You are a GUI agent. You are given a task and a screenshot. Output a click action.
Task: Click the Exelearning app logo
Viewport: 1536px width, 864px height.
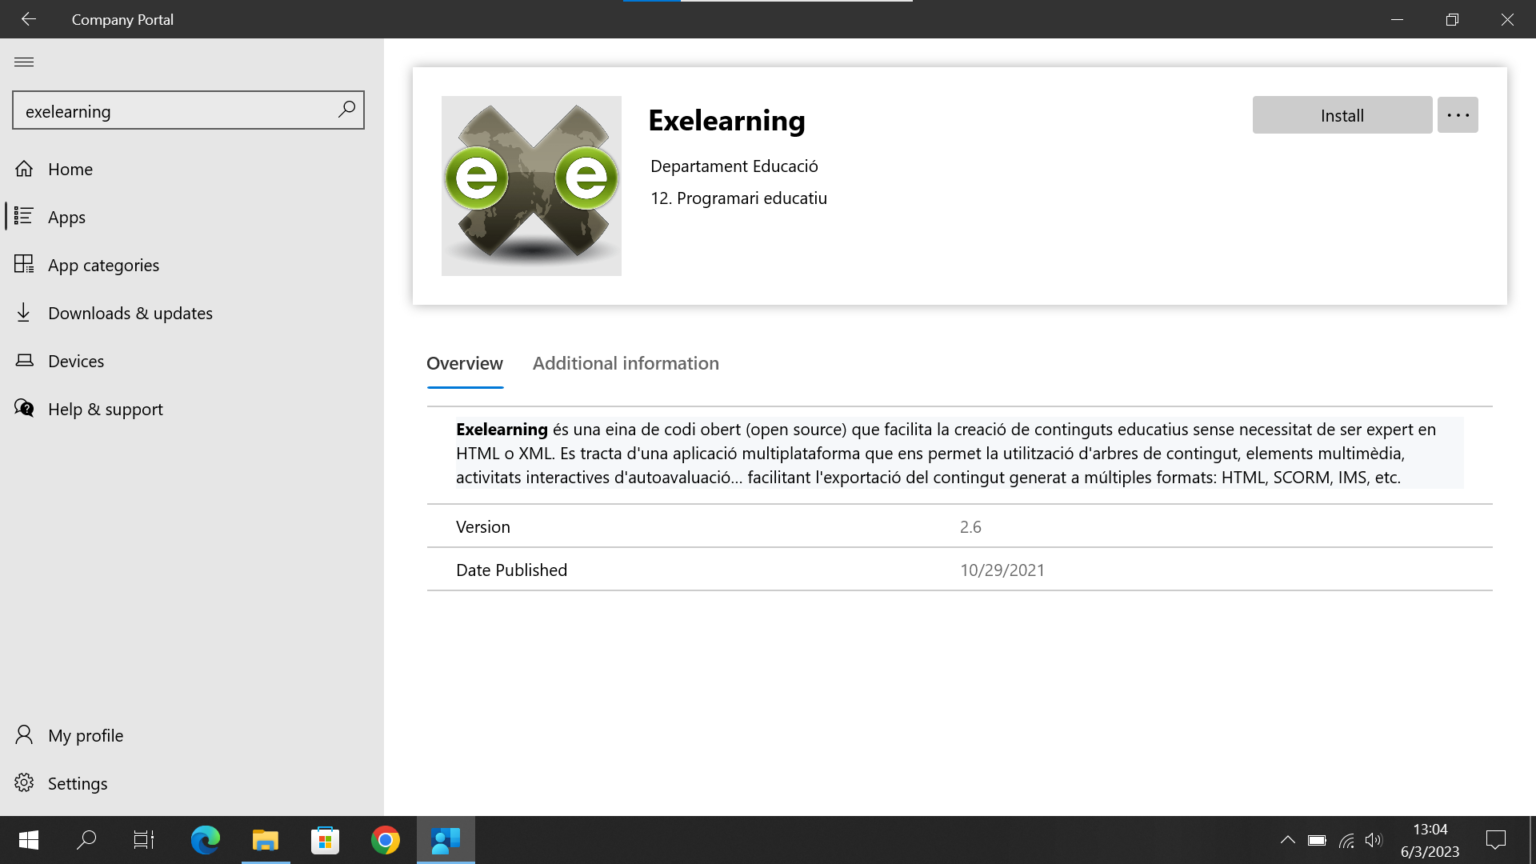pos(531,186)
